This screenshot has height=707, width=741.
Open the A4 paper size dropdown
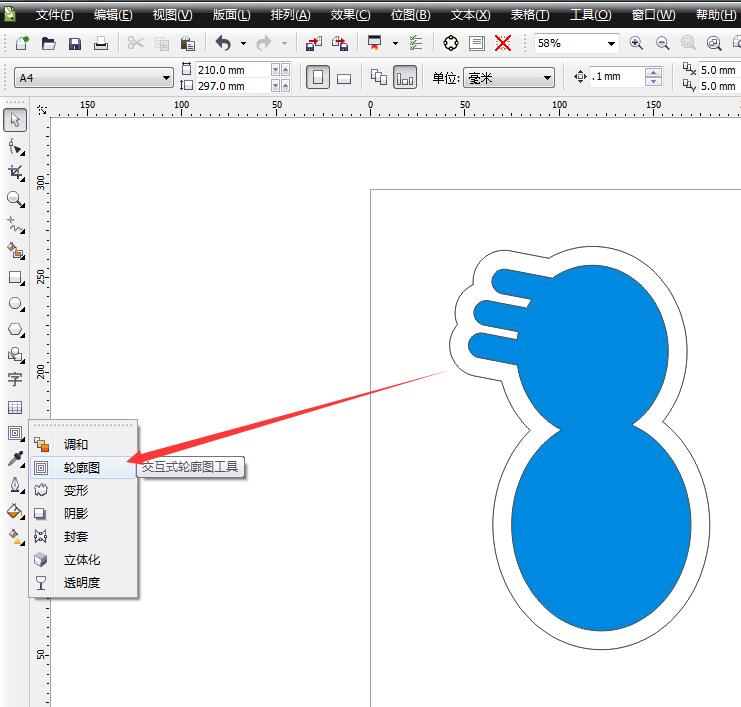pyautogui.click(x=167, y=78)
